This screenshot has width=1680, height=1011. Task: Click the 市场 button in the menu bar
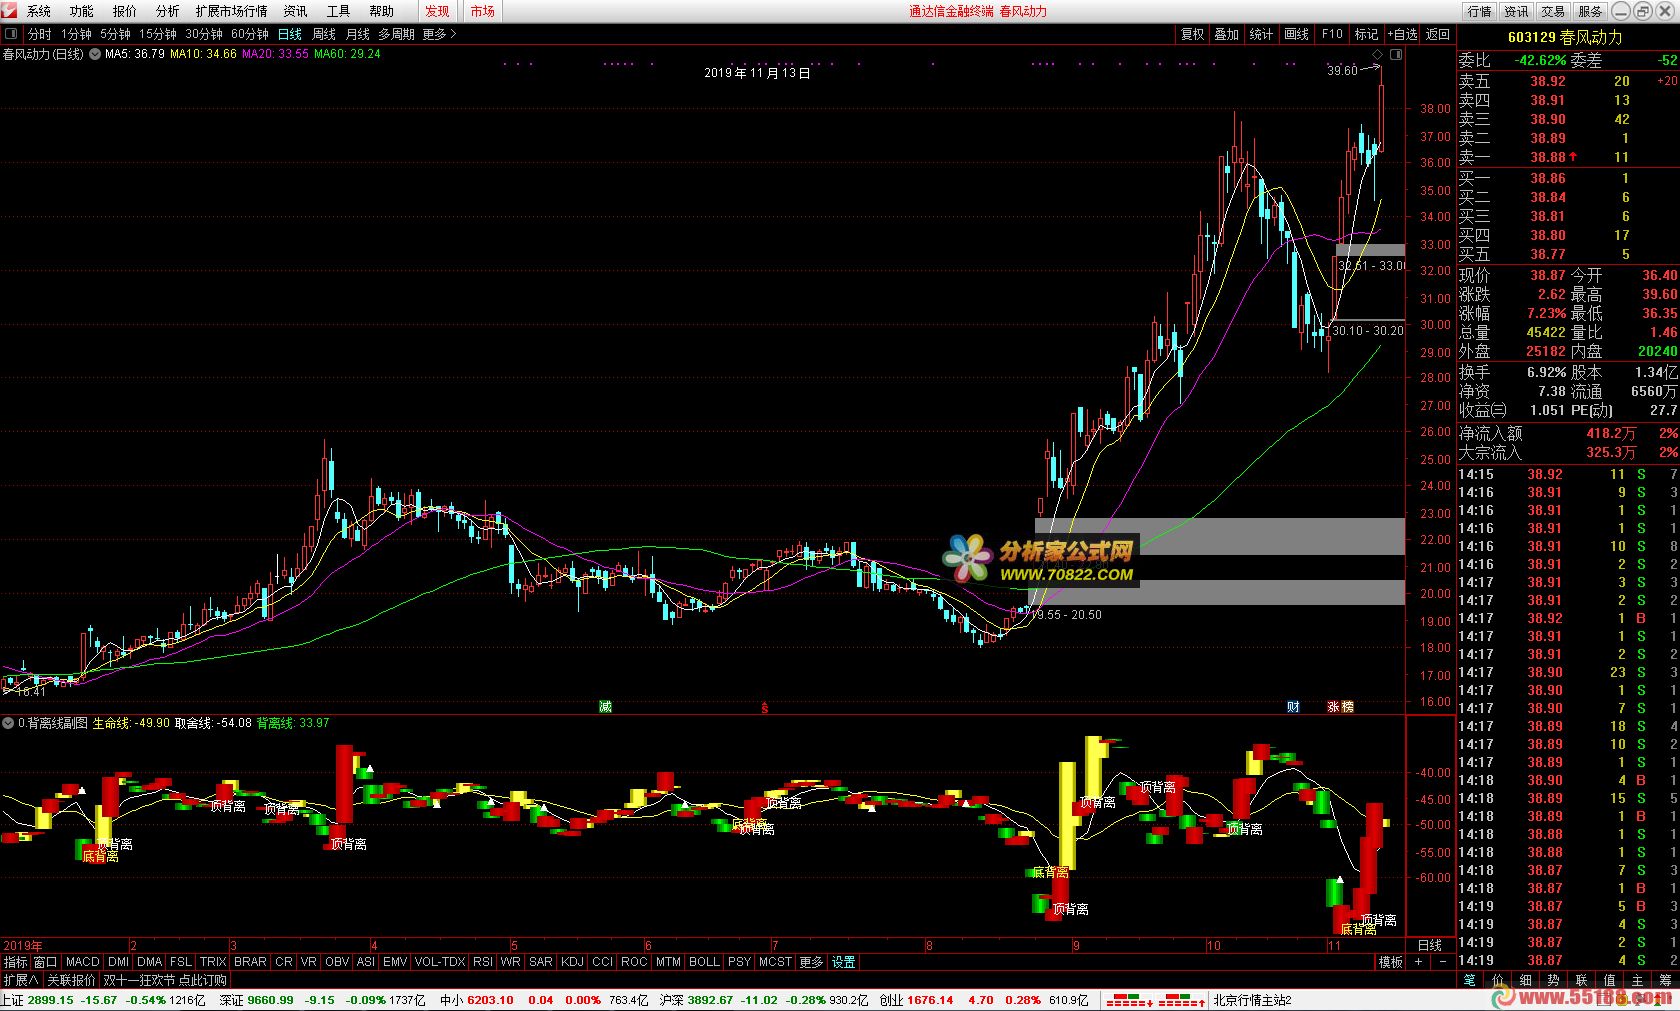point(483,11)
